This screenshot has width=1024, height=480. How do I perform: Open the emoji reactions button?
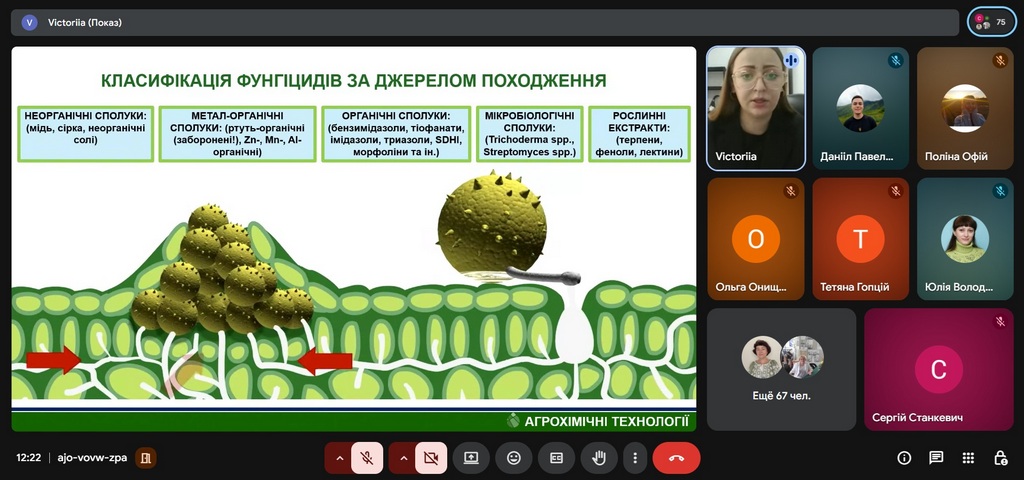click(x=514, y=458)
